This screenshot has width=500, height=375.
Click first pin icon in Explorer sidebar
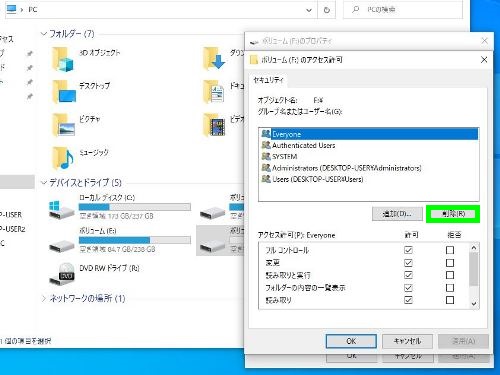click(x=30, y=53)
